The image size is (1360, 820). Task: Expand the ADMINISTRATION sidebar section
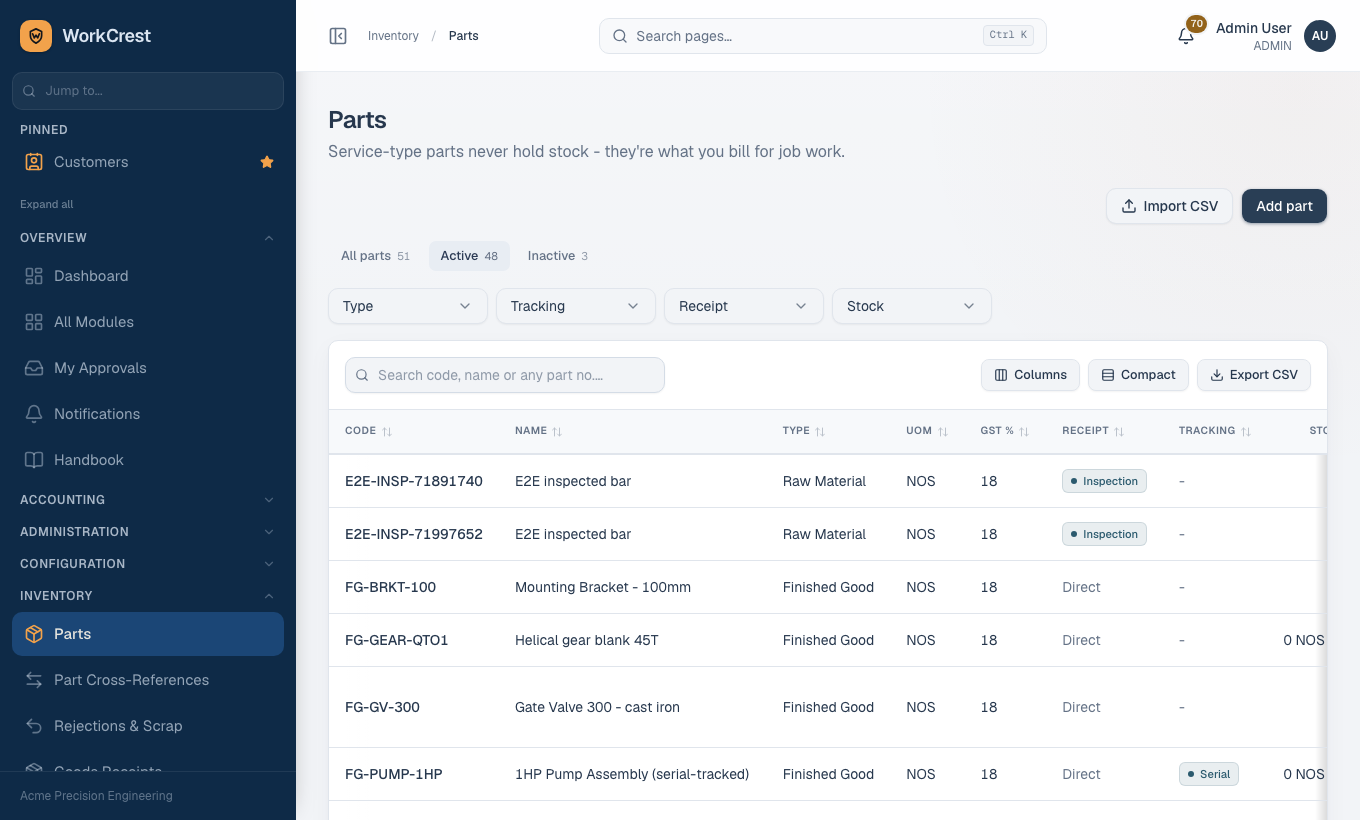pyautogui.click(x=148, y=532)
